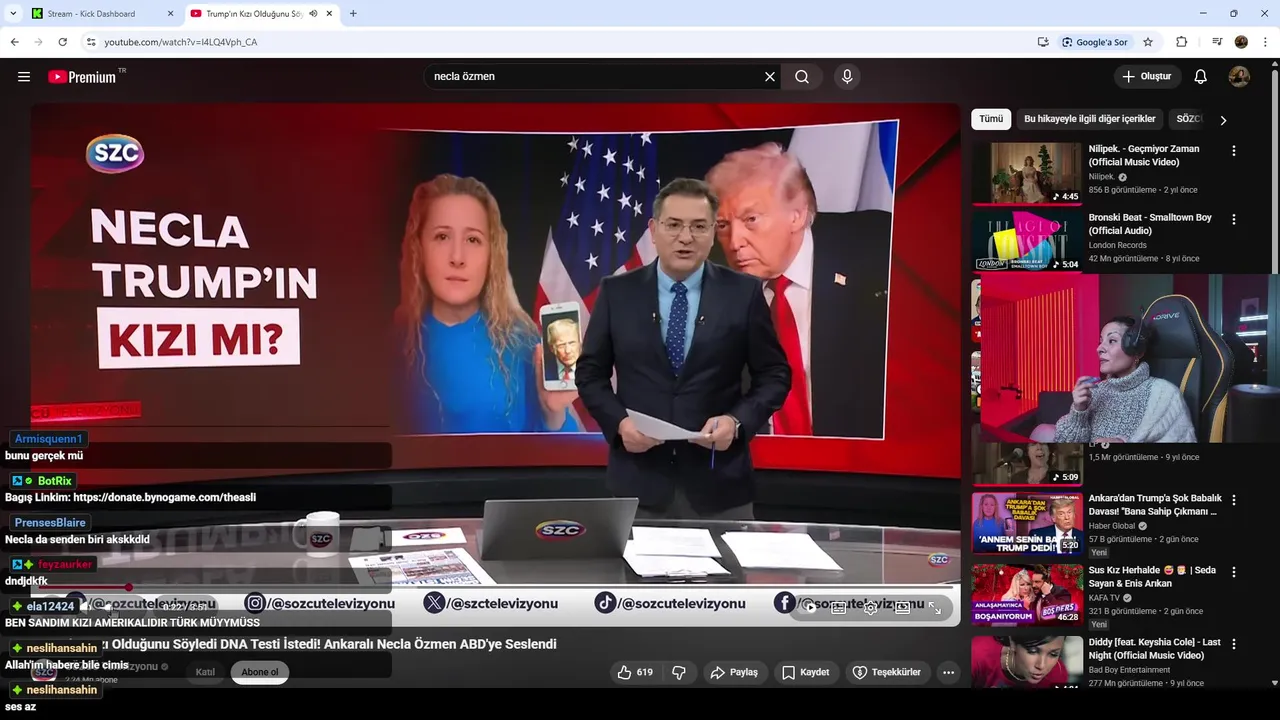Open options for Sus Kız Herhalde video
This screenshot has width=1280, height=720.
point(1233,572)
